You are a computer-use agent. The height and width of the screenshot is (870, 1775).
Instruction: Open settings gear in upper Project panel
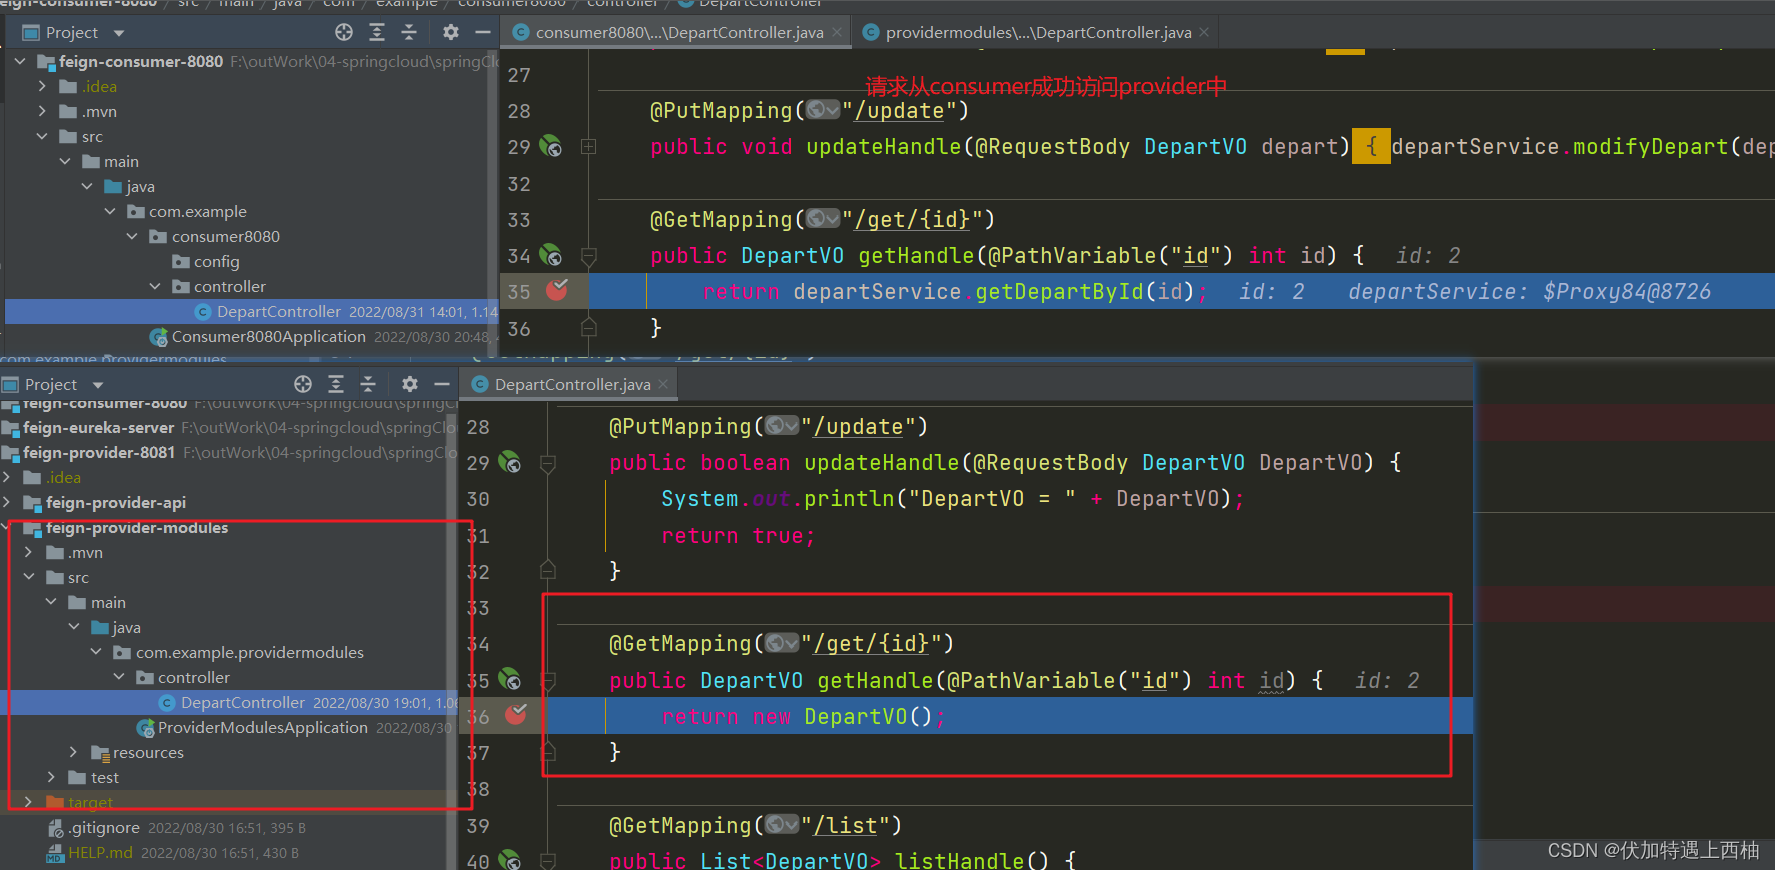pyautogui.click(x=451, y=32)
